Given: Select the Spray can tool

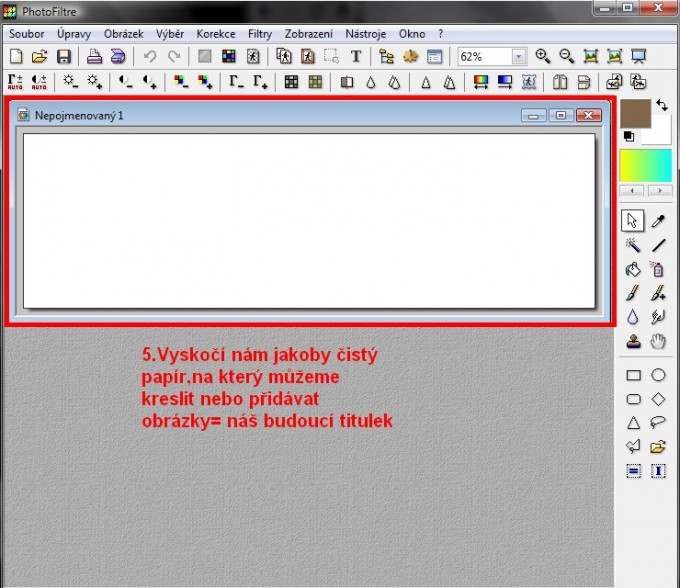Looking at the screenshot, I should point(658,269).
